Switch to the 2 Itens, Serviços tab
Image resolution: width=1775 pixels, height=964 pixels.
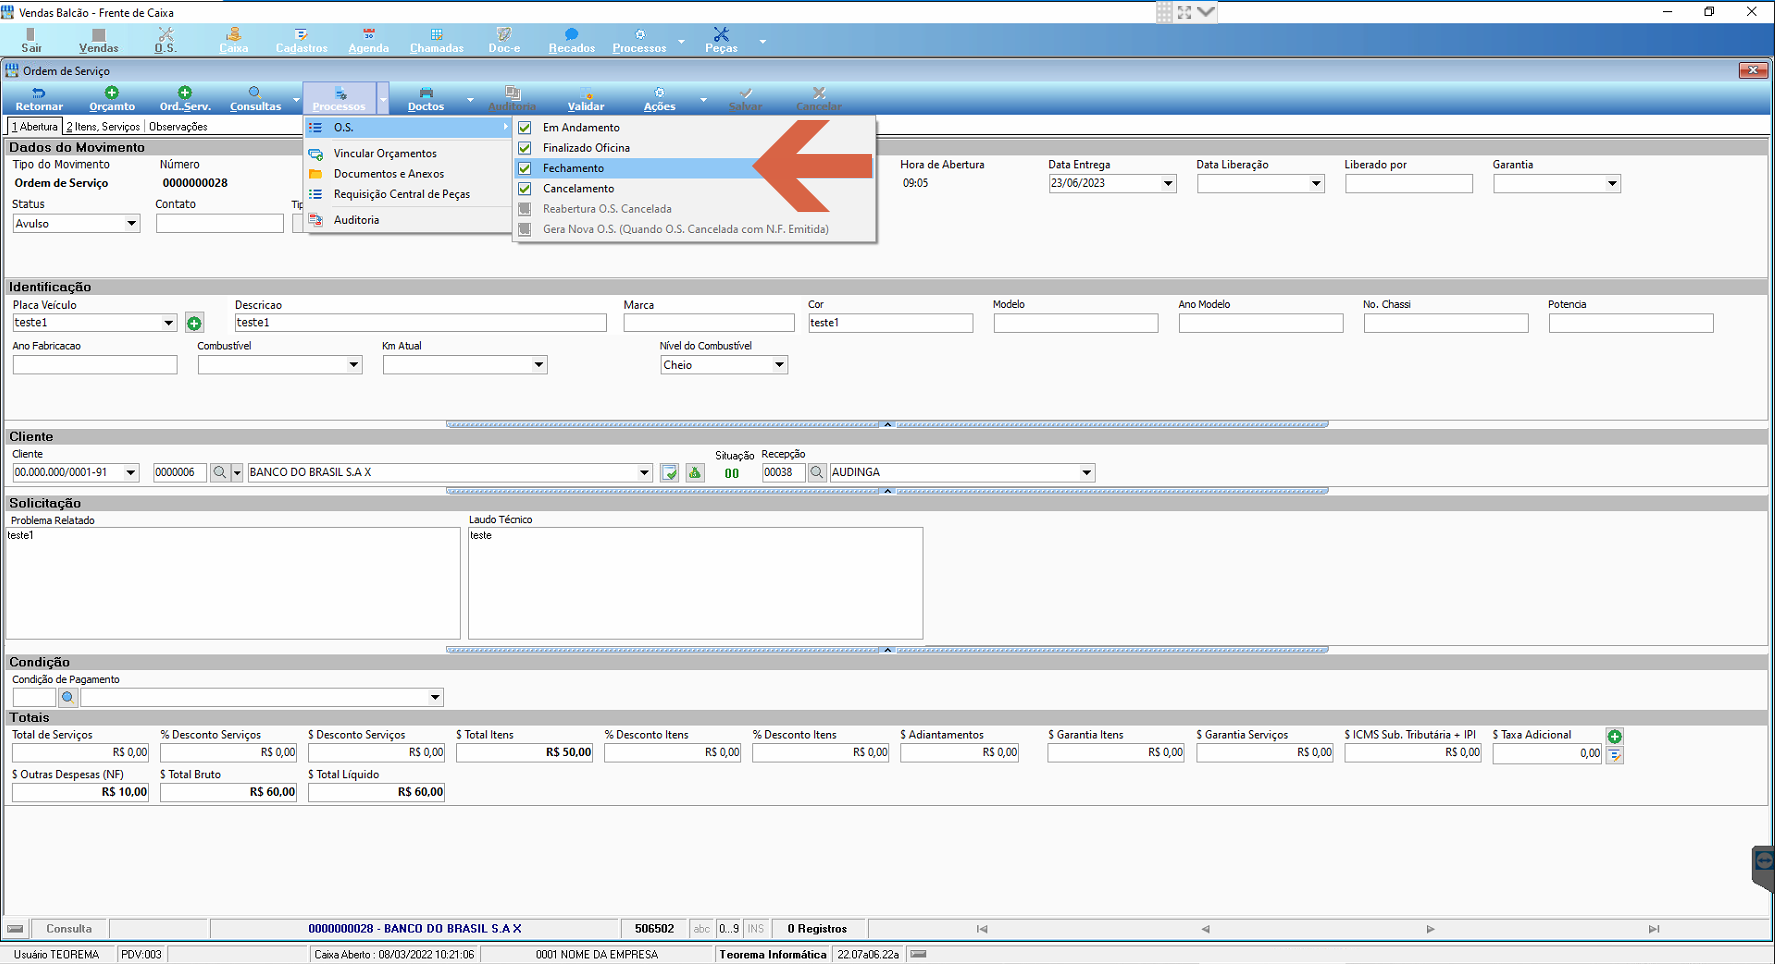(x=103, y=127)
